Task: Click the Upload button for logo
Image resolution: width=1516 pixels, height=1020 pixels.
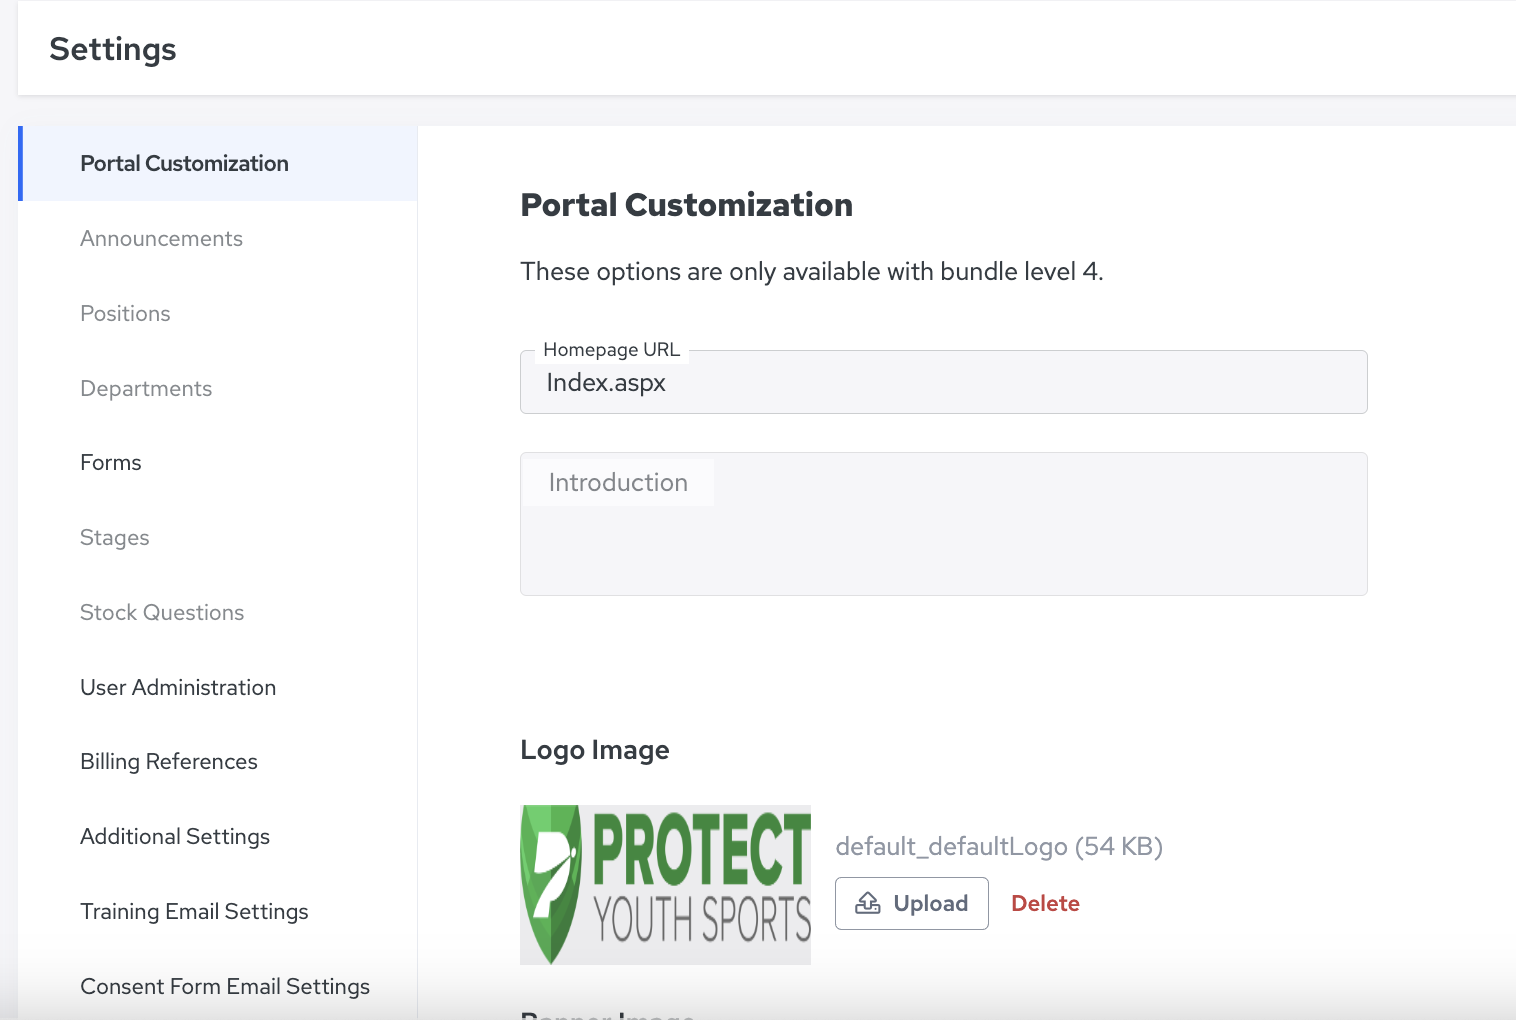Action: coord(911,903)
